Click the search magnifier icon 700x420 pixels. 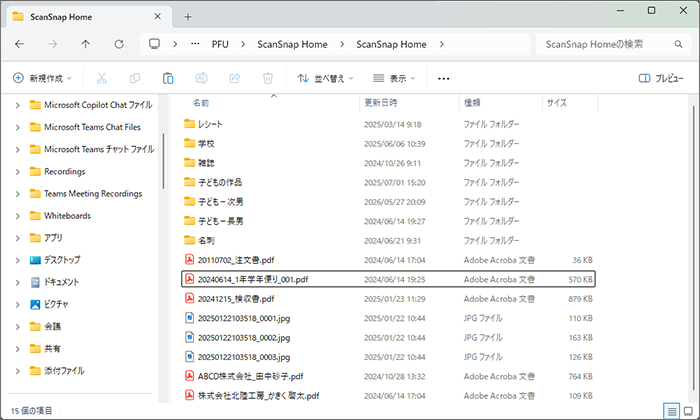(x=678, y=44)
